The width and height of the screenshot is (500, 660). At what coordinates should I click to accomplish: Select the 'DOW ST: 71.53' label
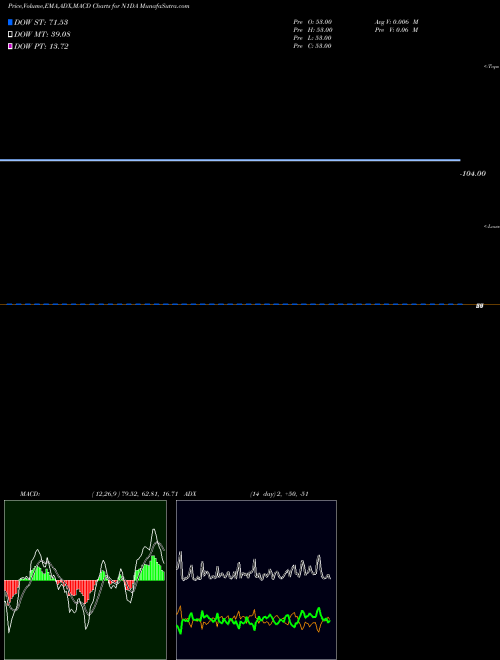(x=41, y=22)
